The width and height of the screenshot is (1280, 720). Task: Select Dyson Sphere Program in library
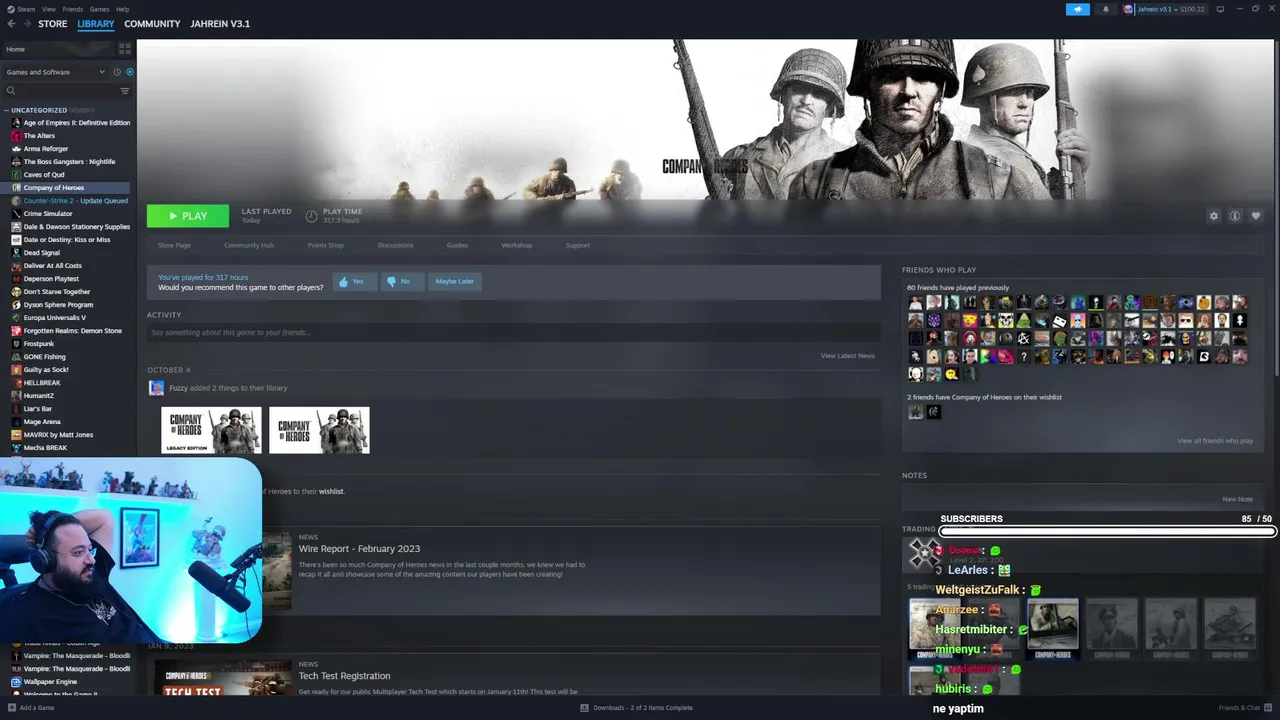(58, 305)
